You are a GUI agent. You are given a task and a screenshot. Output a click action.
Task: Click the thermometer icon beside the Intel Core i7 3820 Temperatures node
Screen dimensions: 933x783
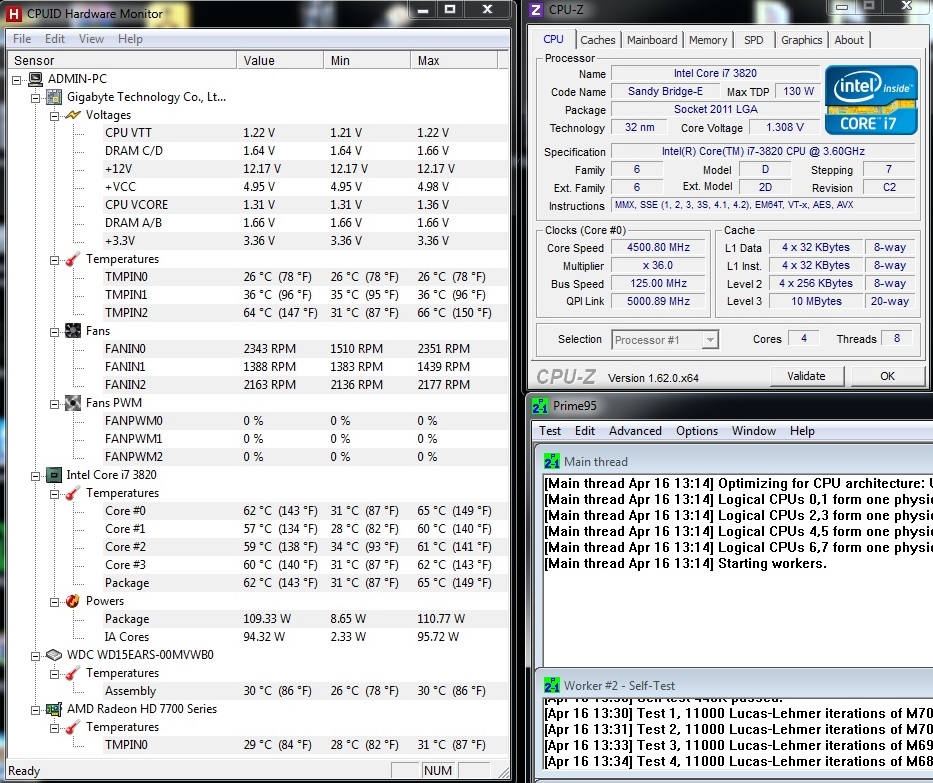[x=73, y=493]
